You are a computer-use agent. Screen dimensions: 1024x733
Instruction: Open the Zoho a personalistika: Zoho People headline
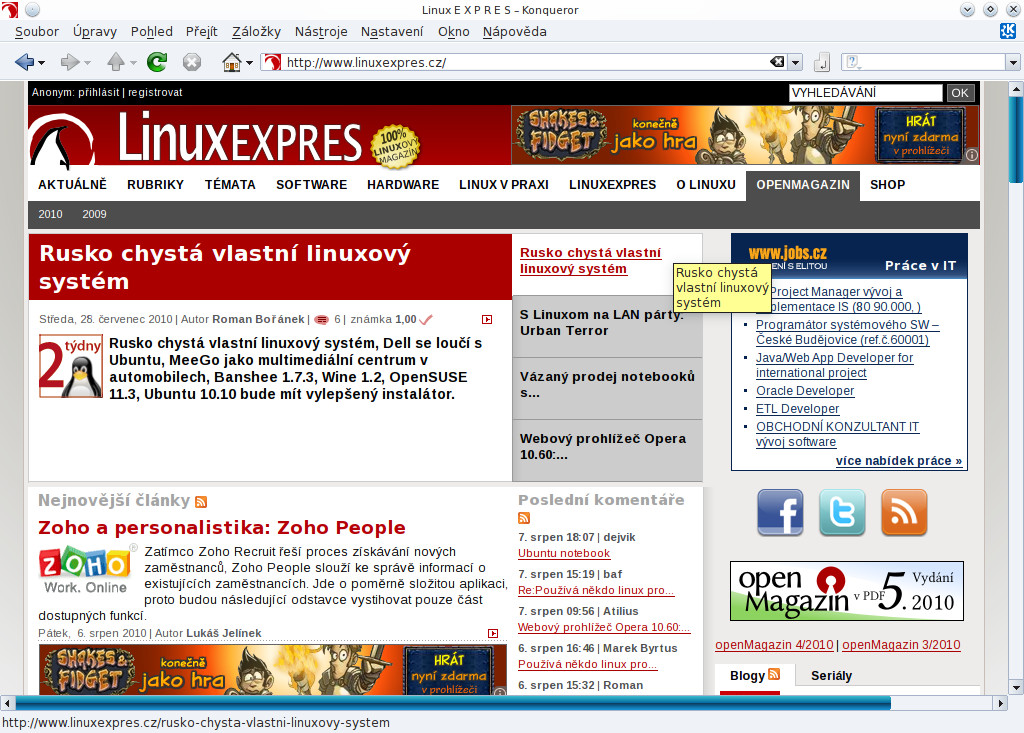(222, 527)
